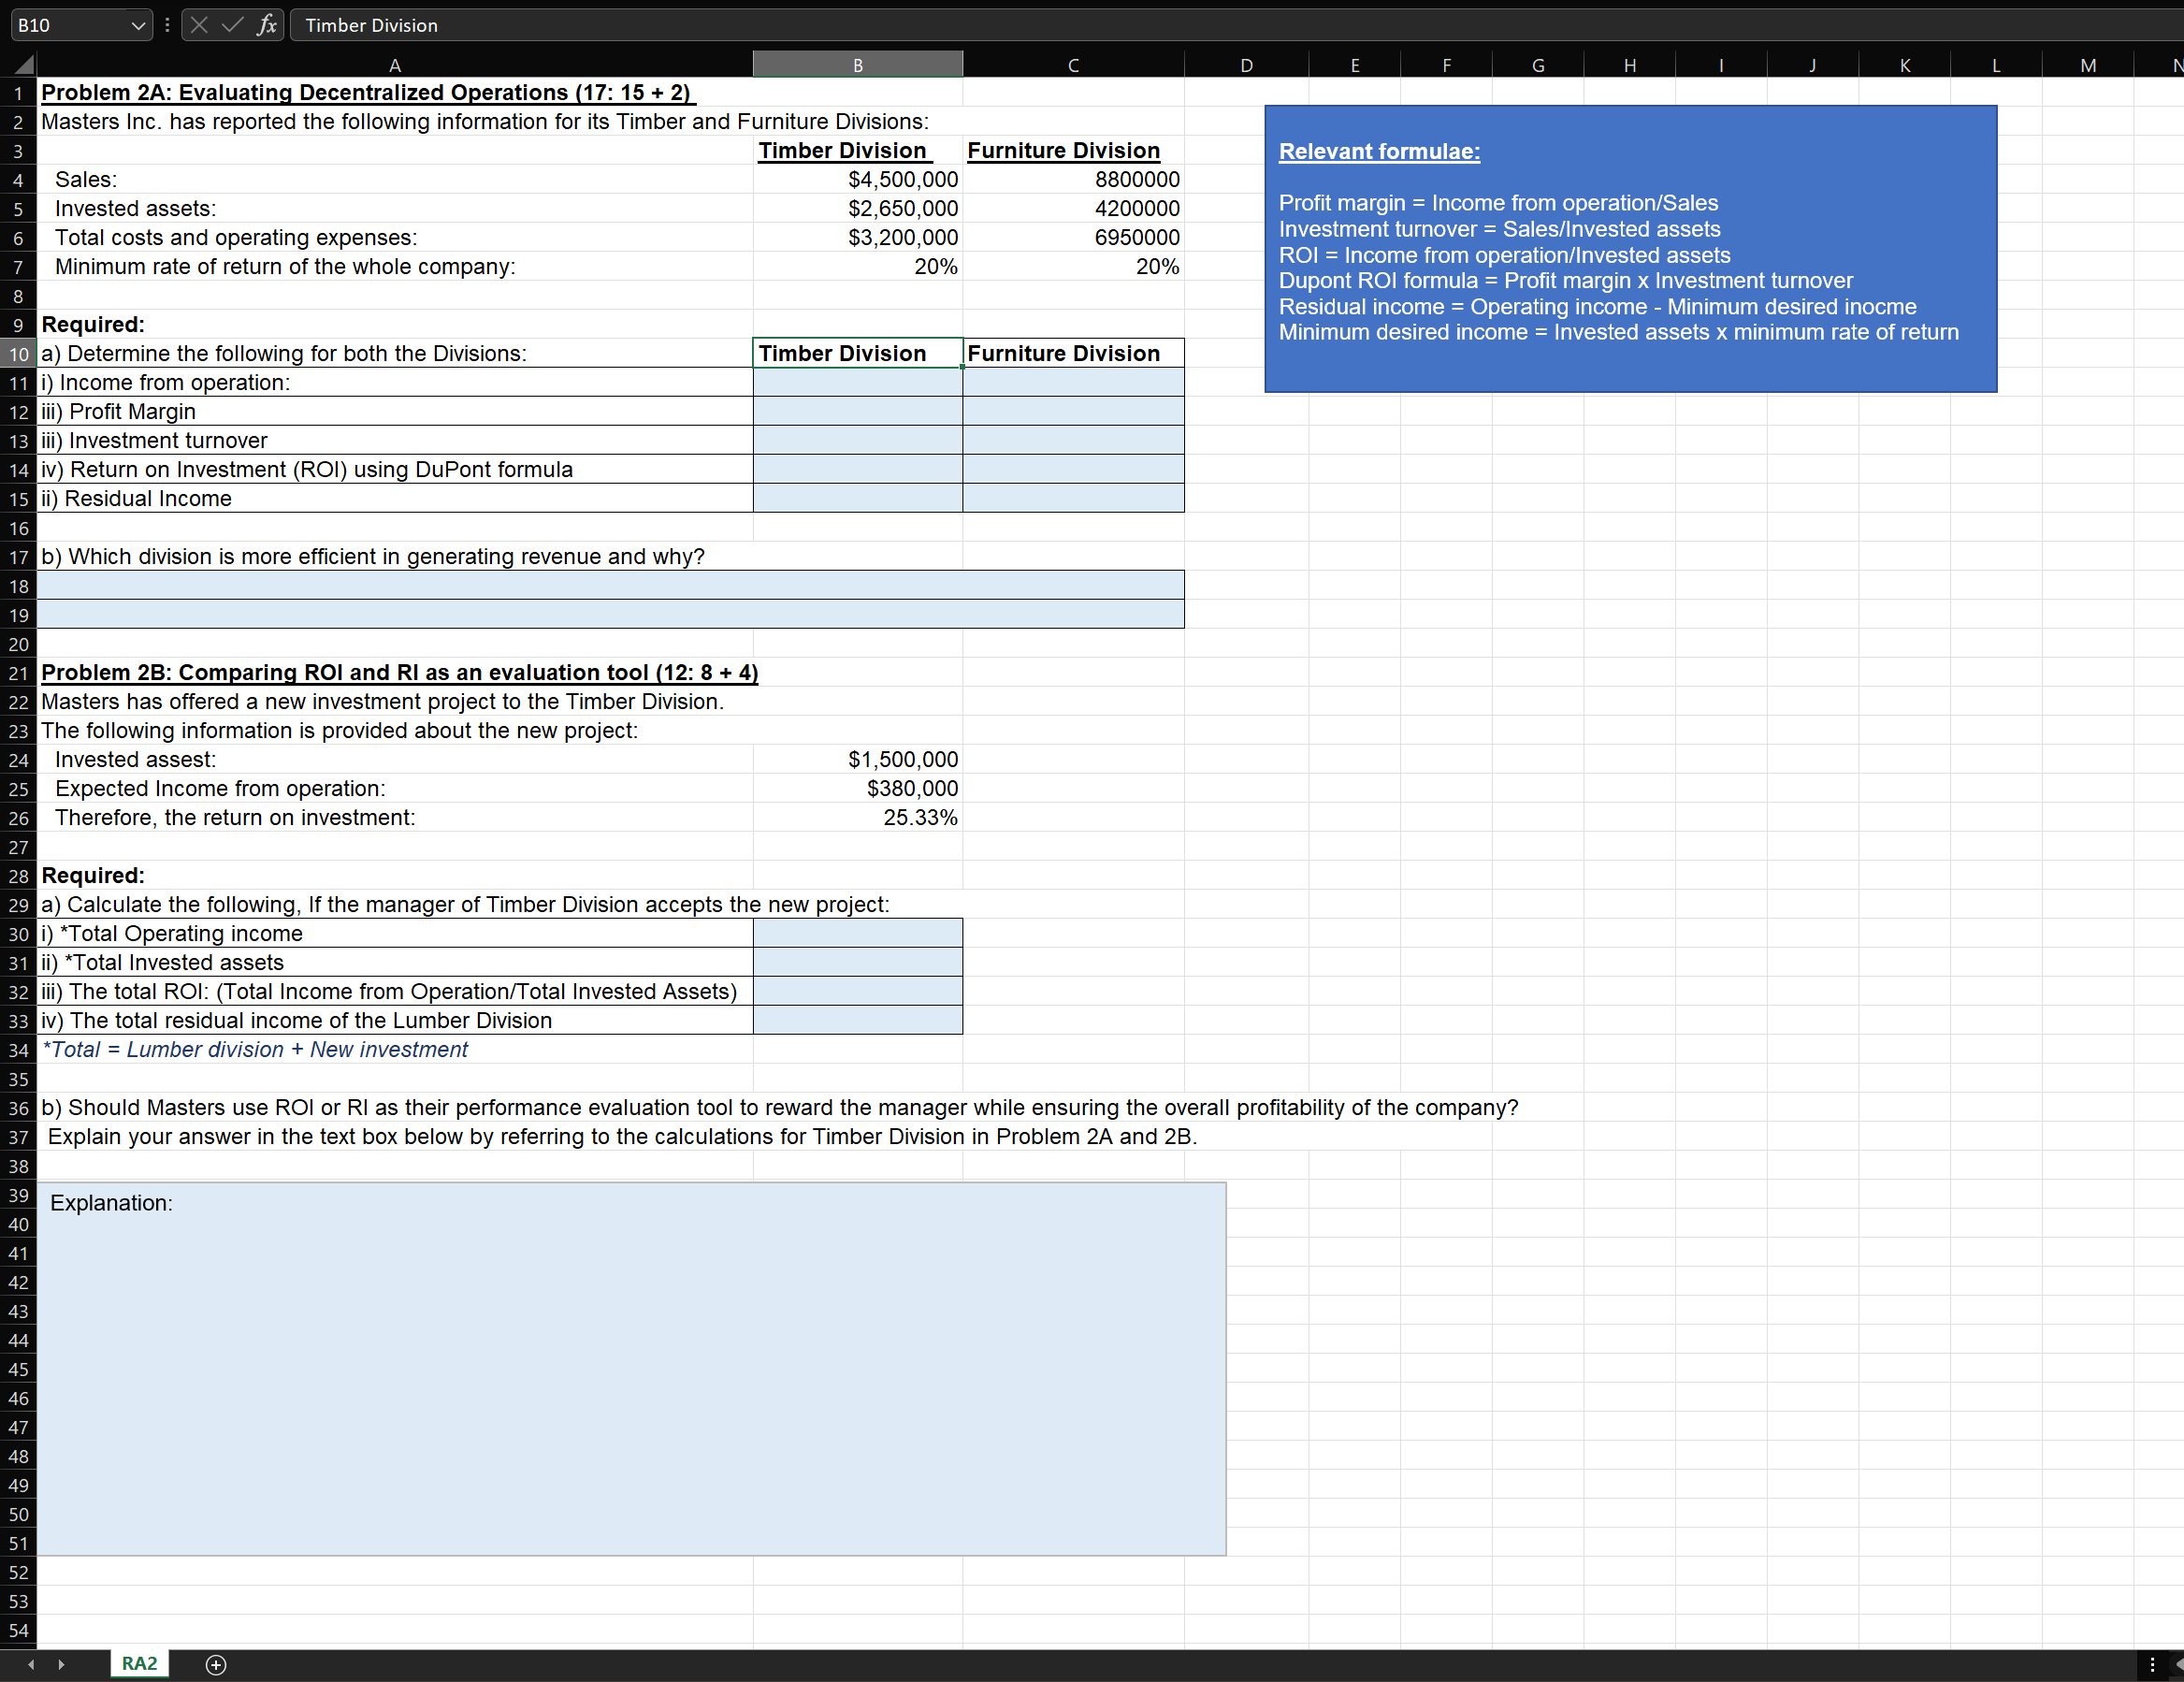The image size is (2184, 1682).
Task: Open the overflow menu at the bottom-right corner
Action: click(x=2153, y=1664)
